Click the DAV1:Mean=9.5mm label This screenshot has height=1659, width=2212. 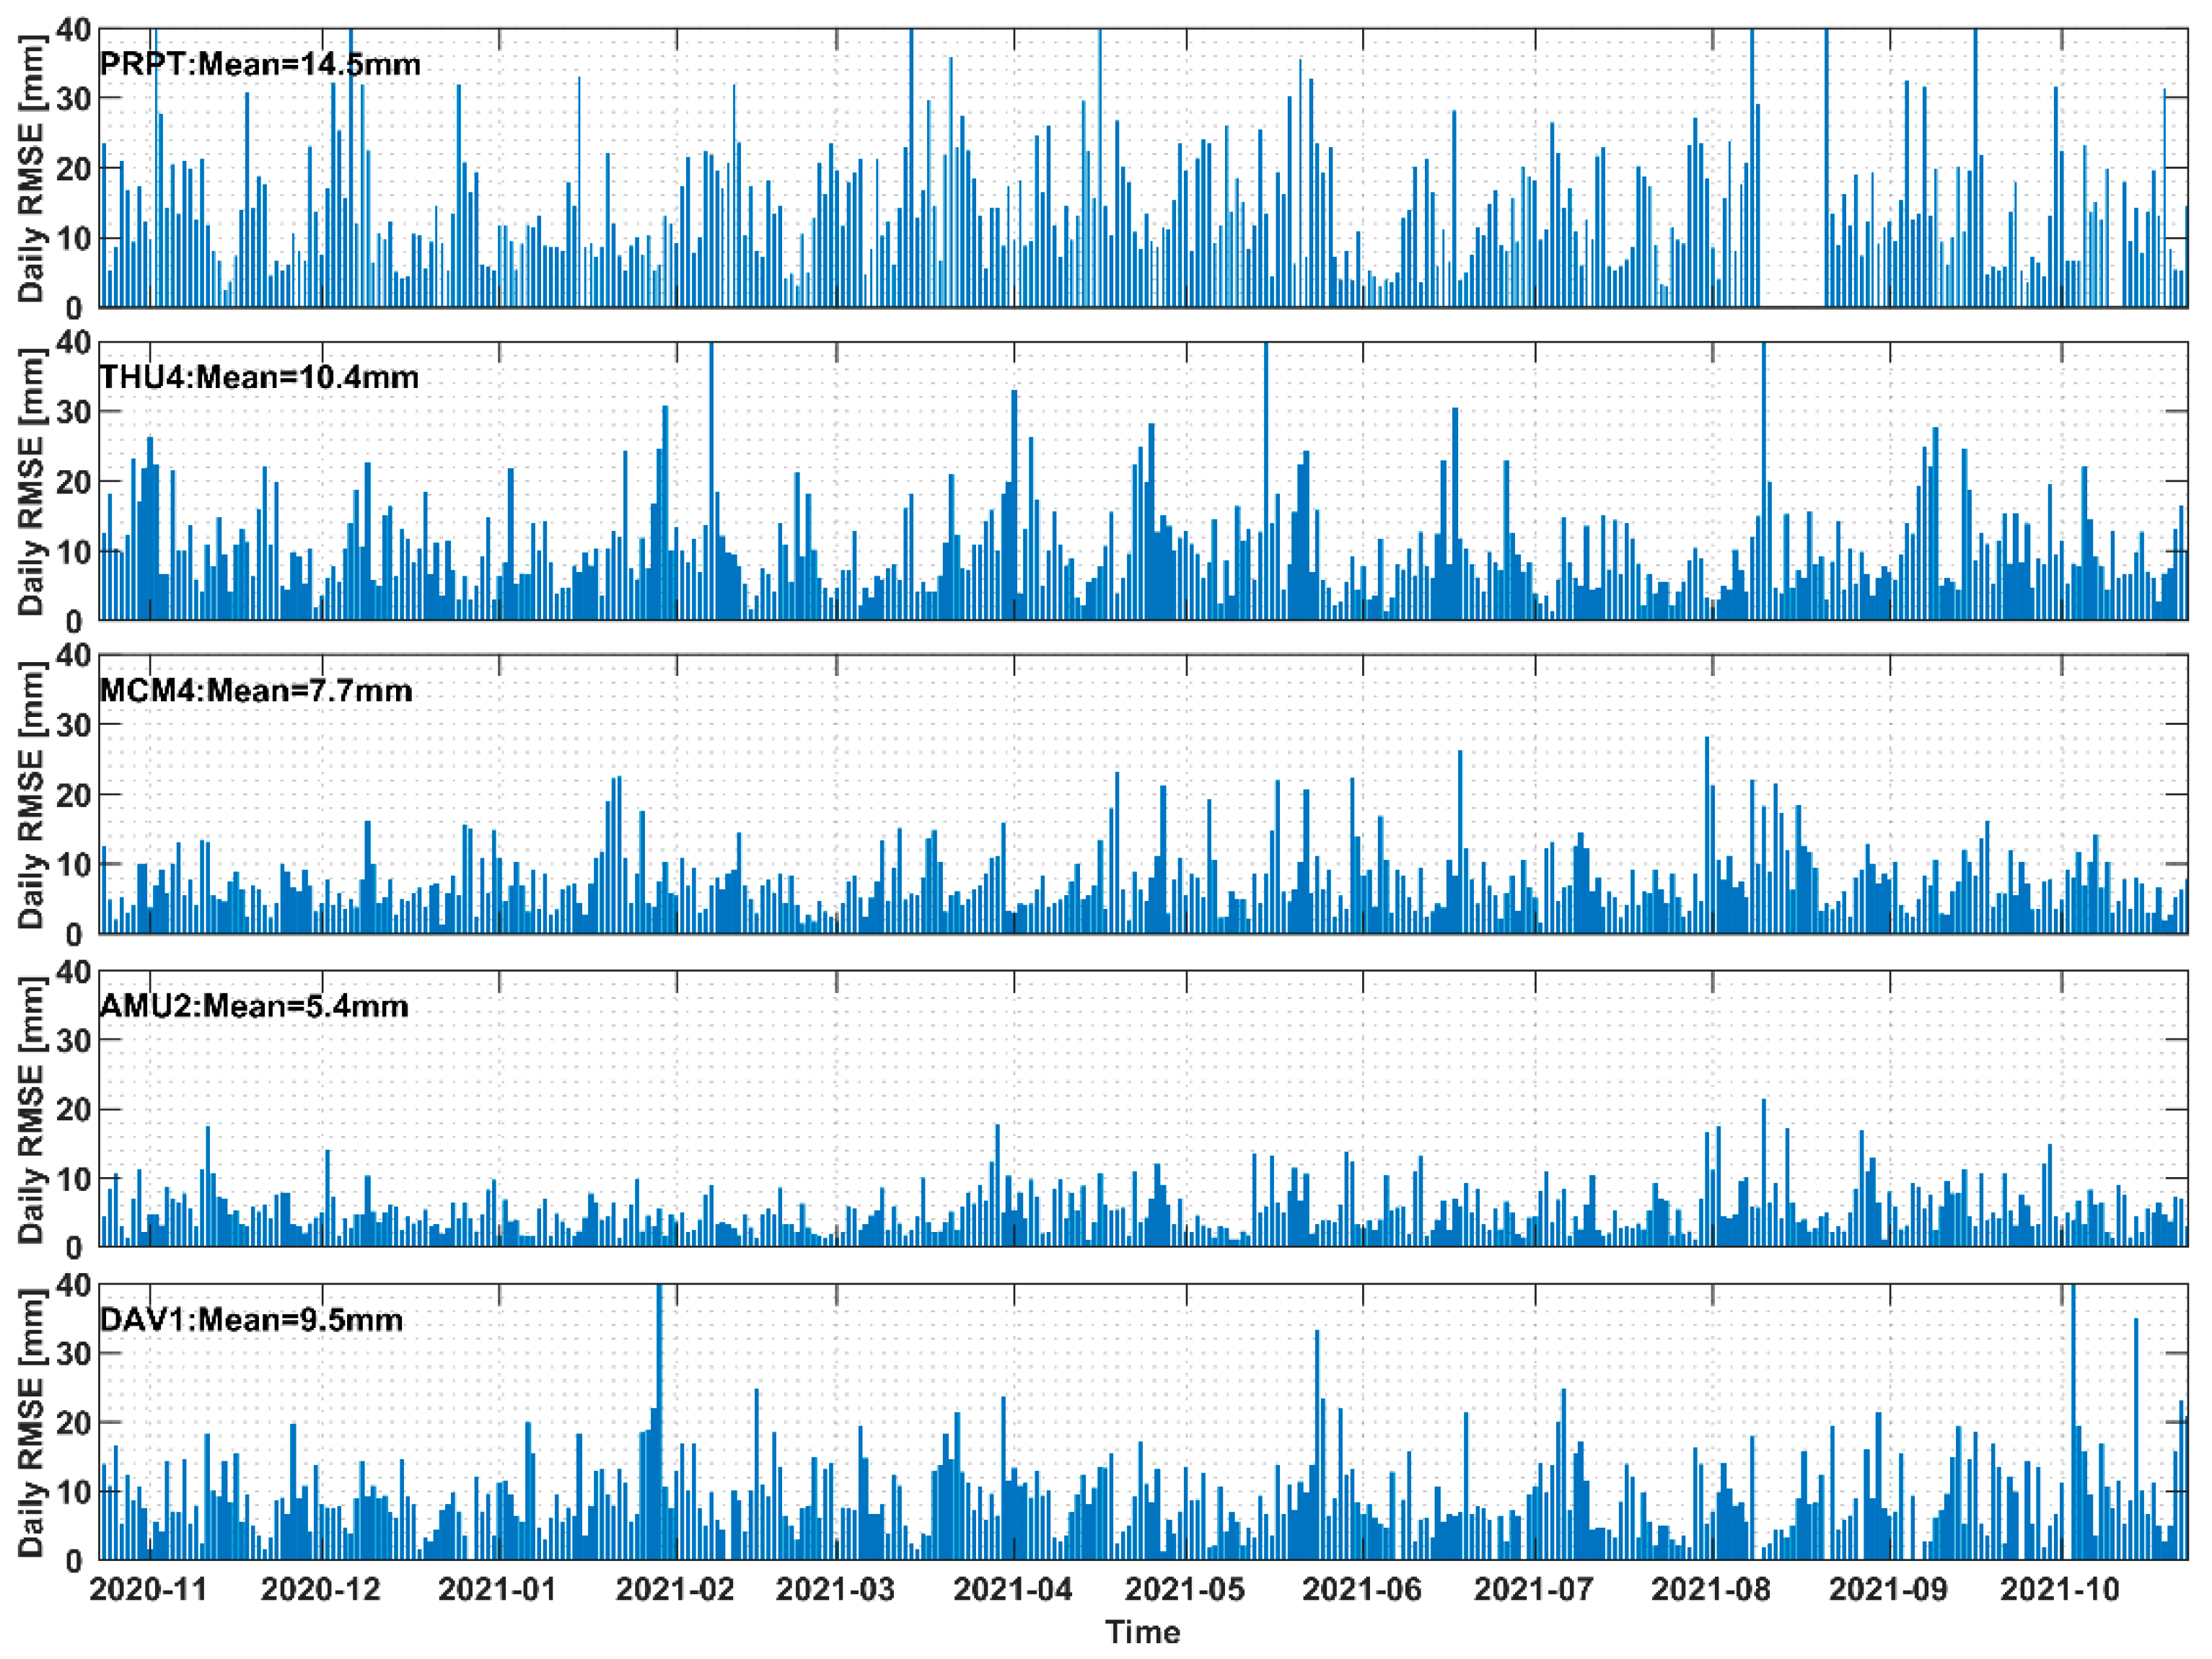pos(251,1319)
